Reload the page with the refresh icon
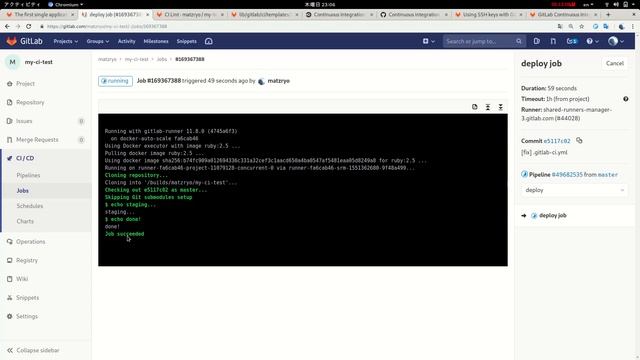640x360 pixels. [x=29, y=26]
